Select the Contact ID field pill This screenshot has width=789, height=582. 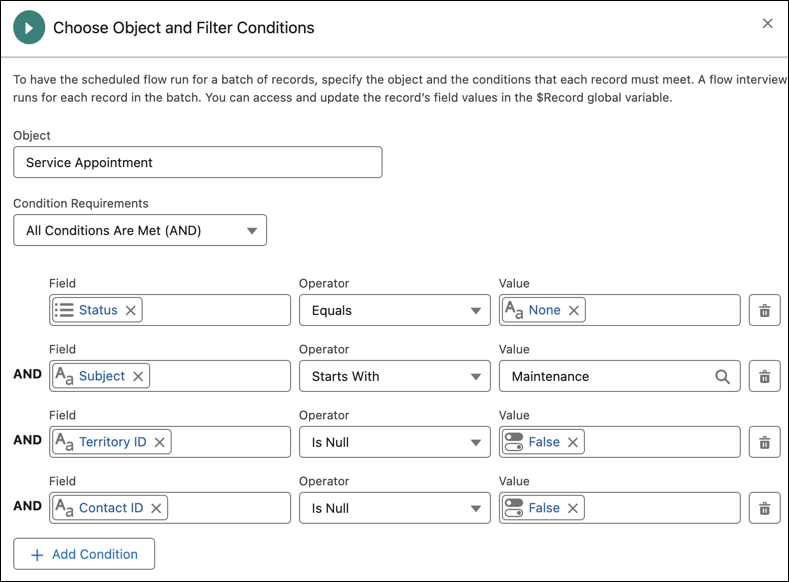point(110,508)
